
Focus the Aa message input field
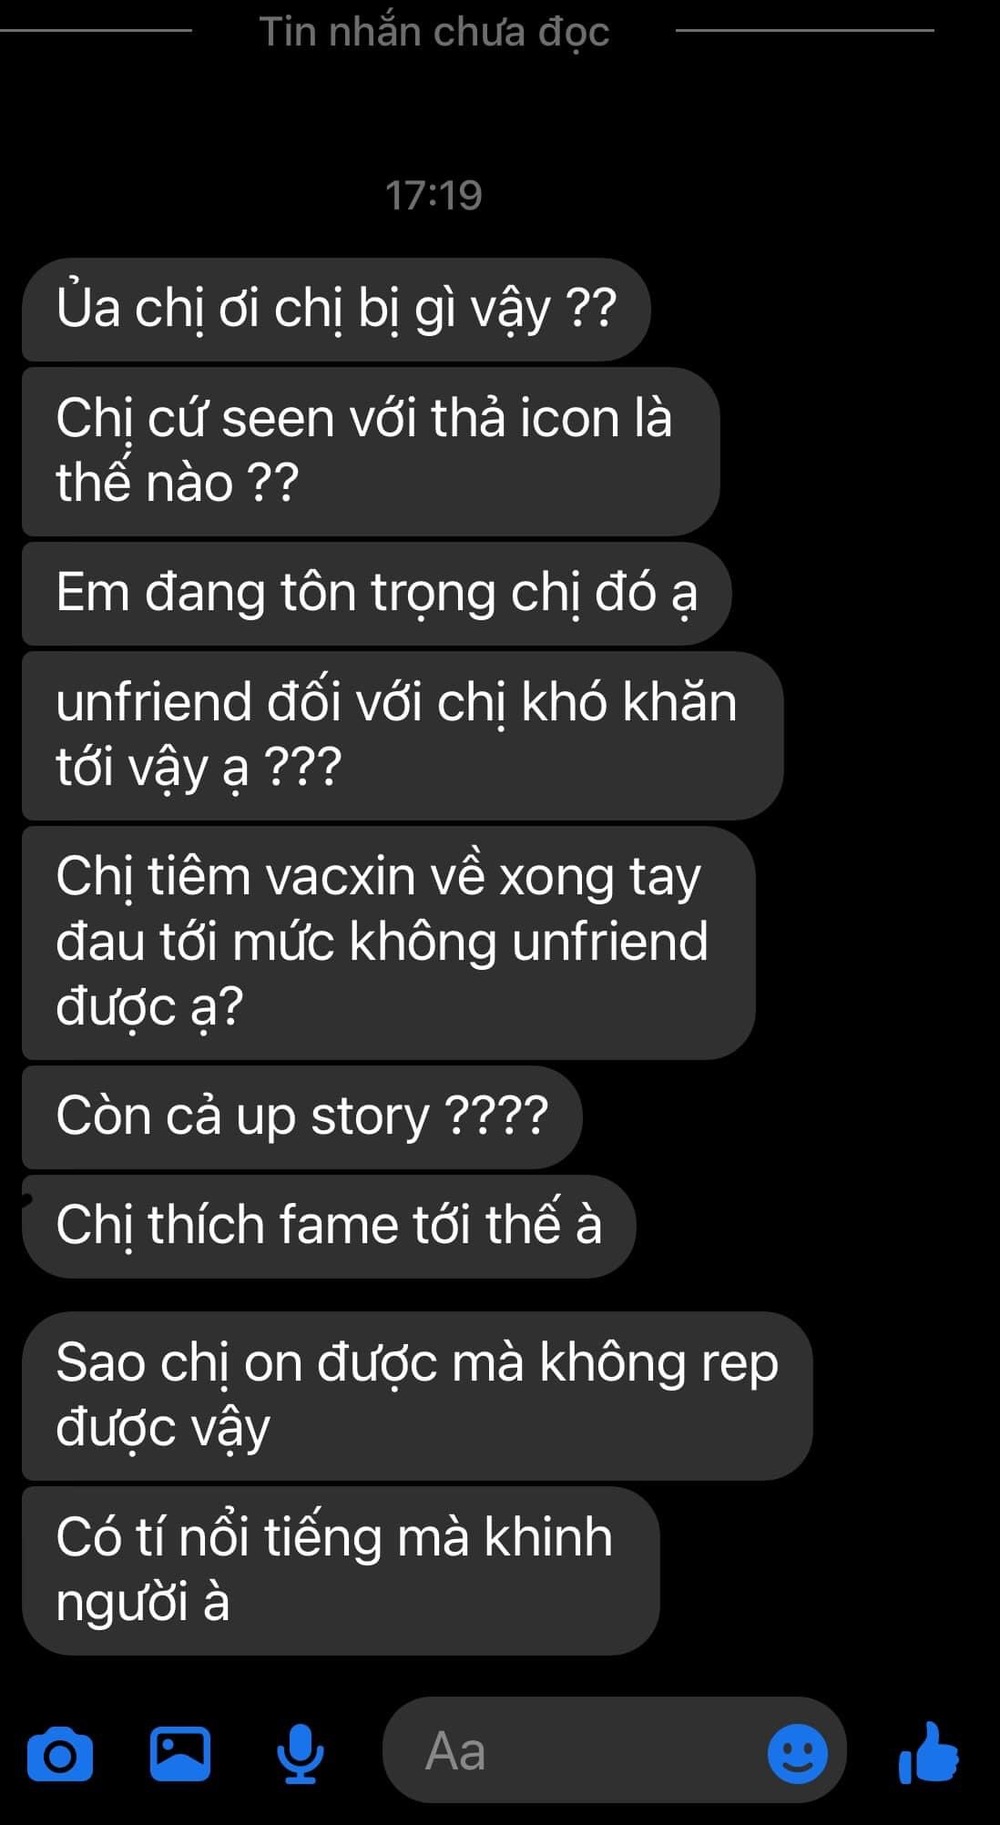[614, 1752]
